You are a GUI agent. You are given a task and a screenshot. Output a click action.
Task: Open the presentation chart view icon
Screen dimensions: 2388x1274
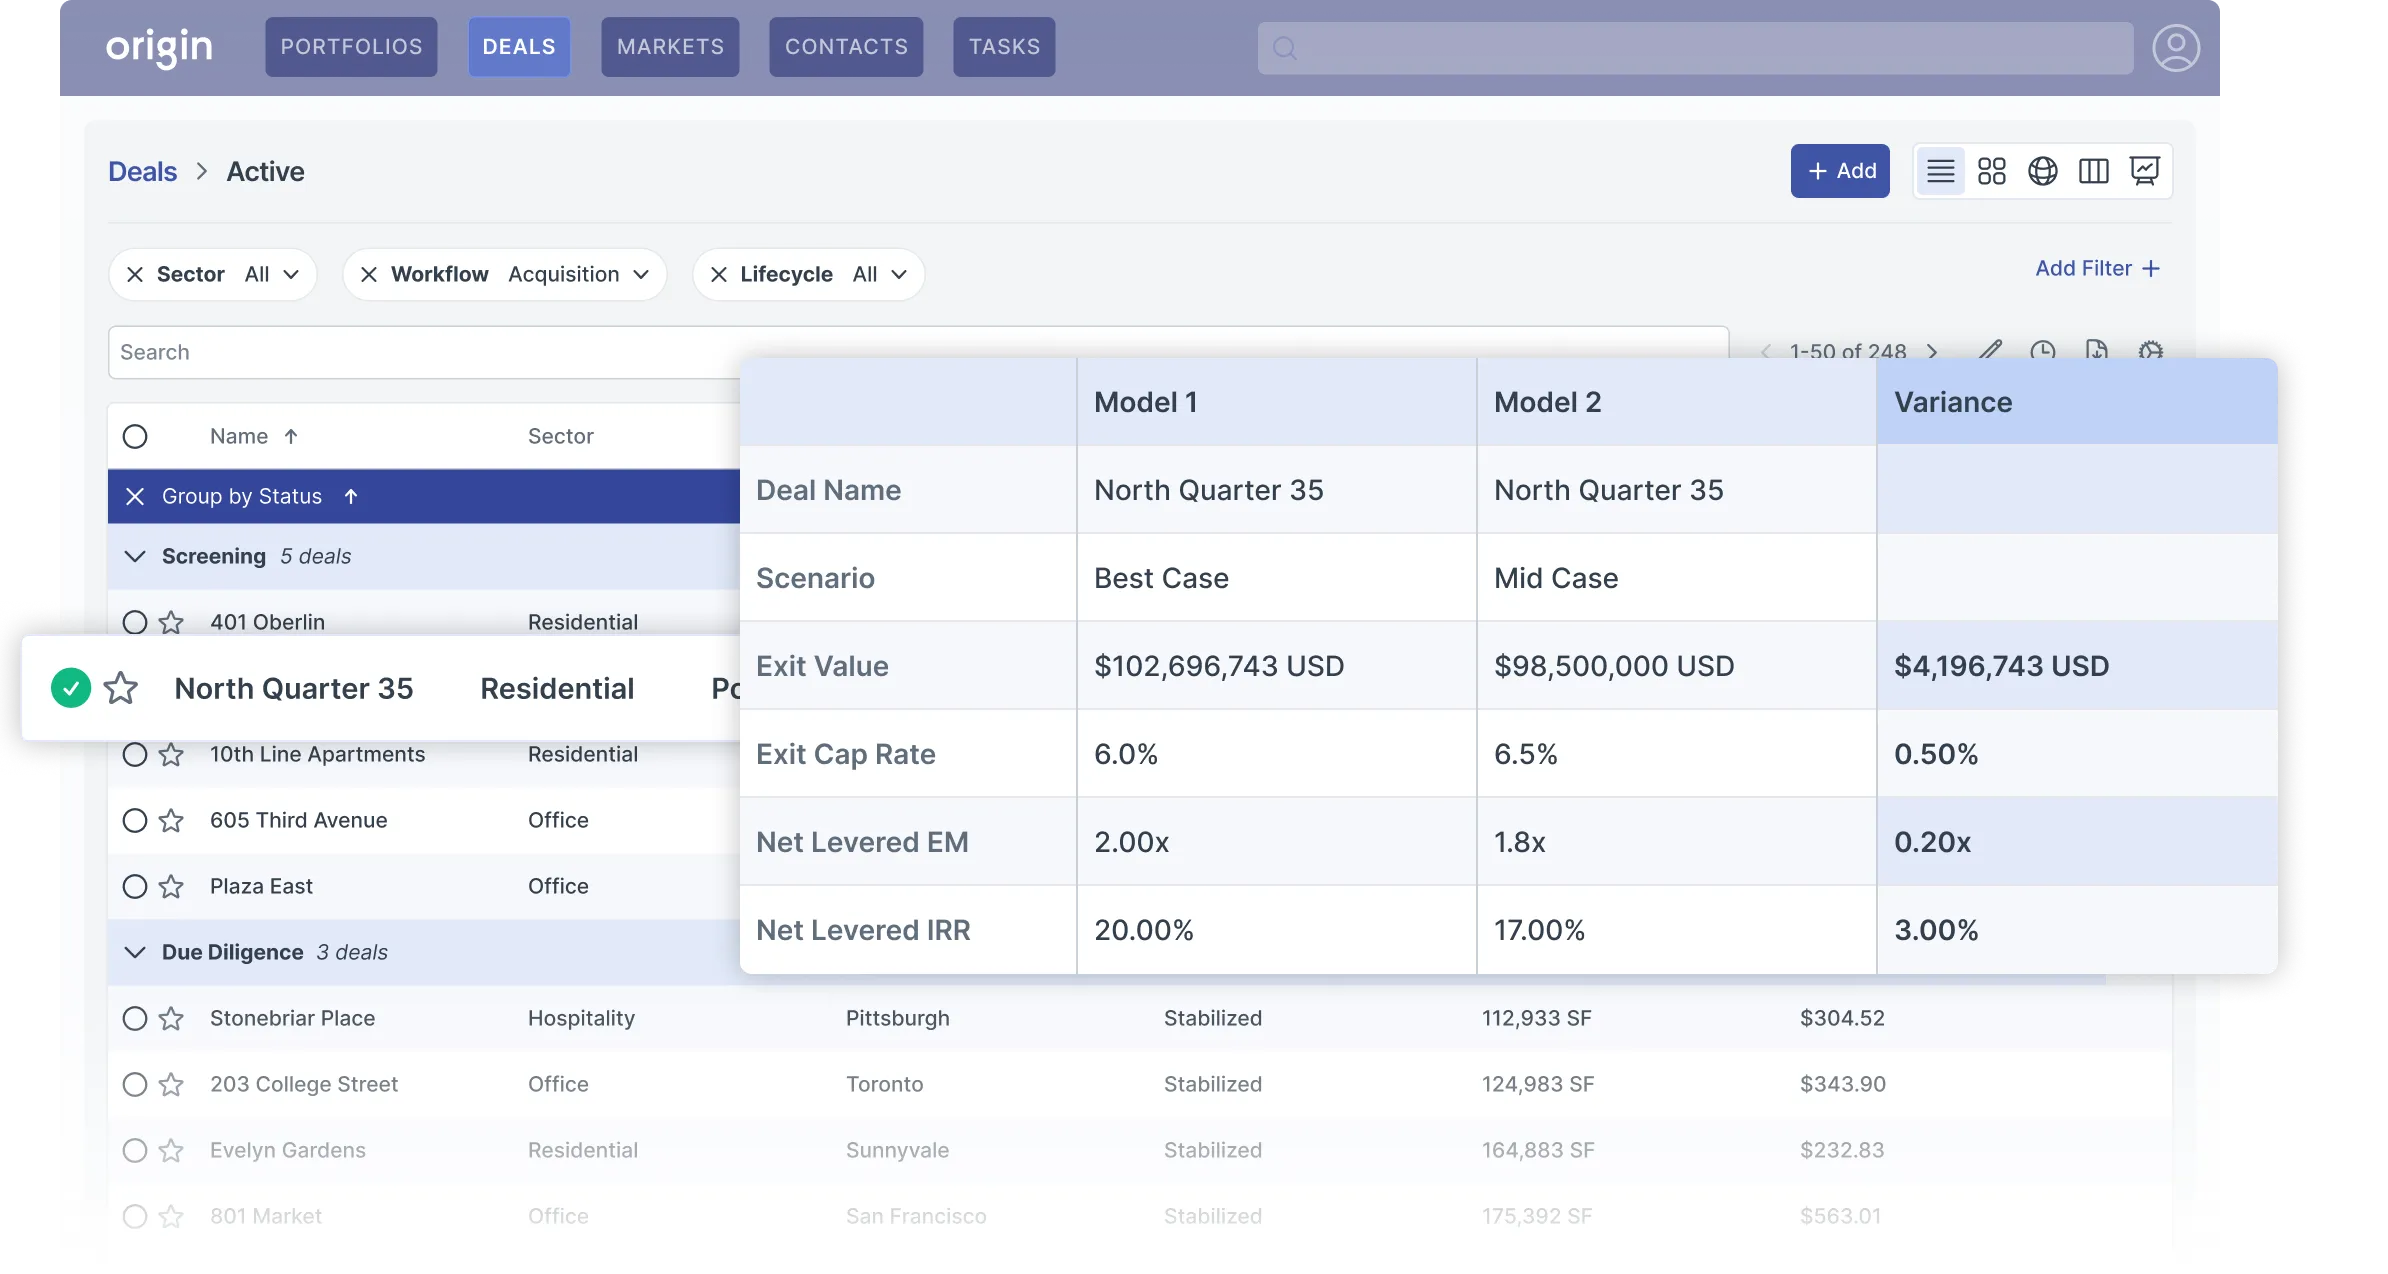(x=2144, y=171)
